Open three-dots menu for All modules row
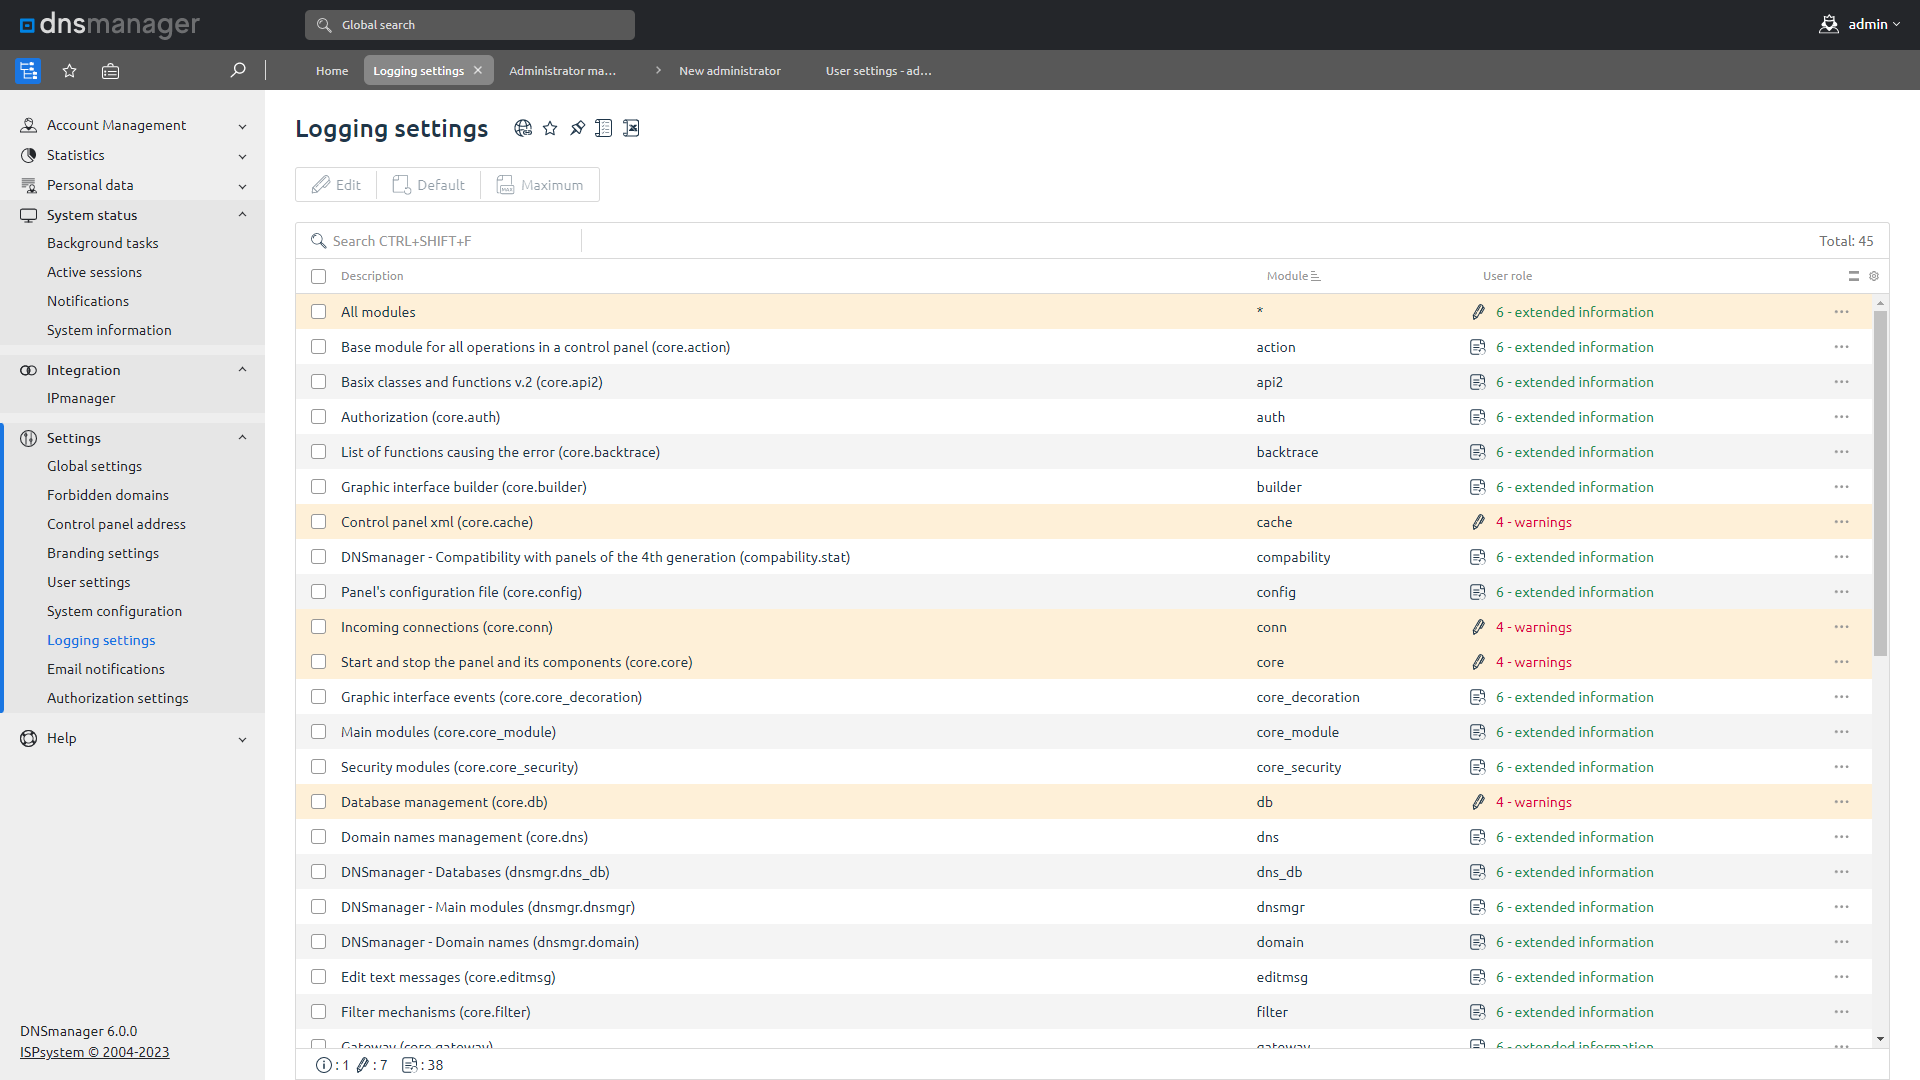This screenshot has width=1920, height=1080. click(x=1841, y=312)
